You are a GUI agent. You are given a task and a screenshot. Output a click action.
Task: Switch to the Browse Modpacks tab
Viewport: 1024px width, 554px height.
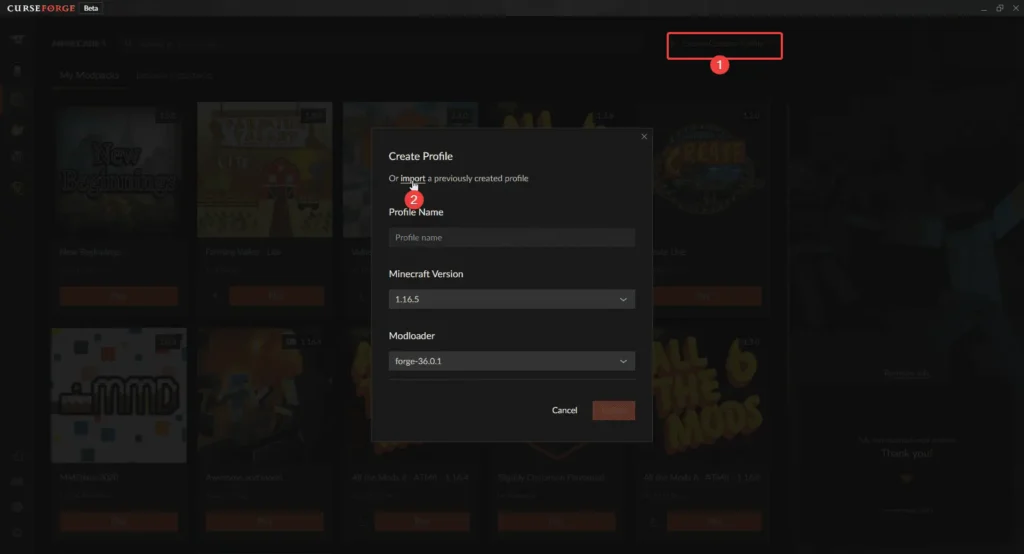(x=174, y=76)
